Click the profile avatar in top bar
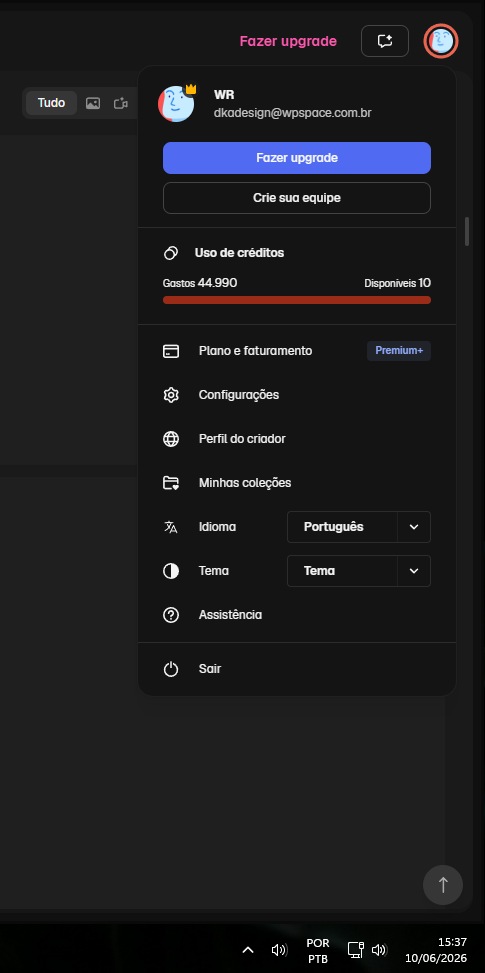The width and height of the screenshot is (485, 973). [441, 42]
